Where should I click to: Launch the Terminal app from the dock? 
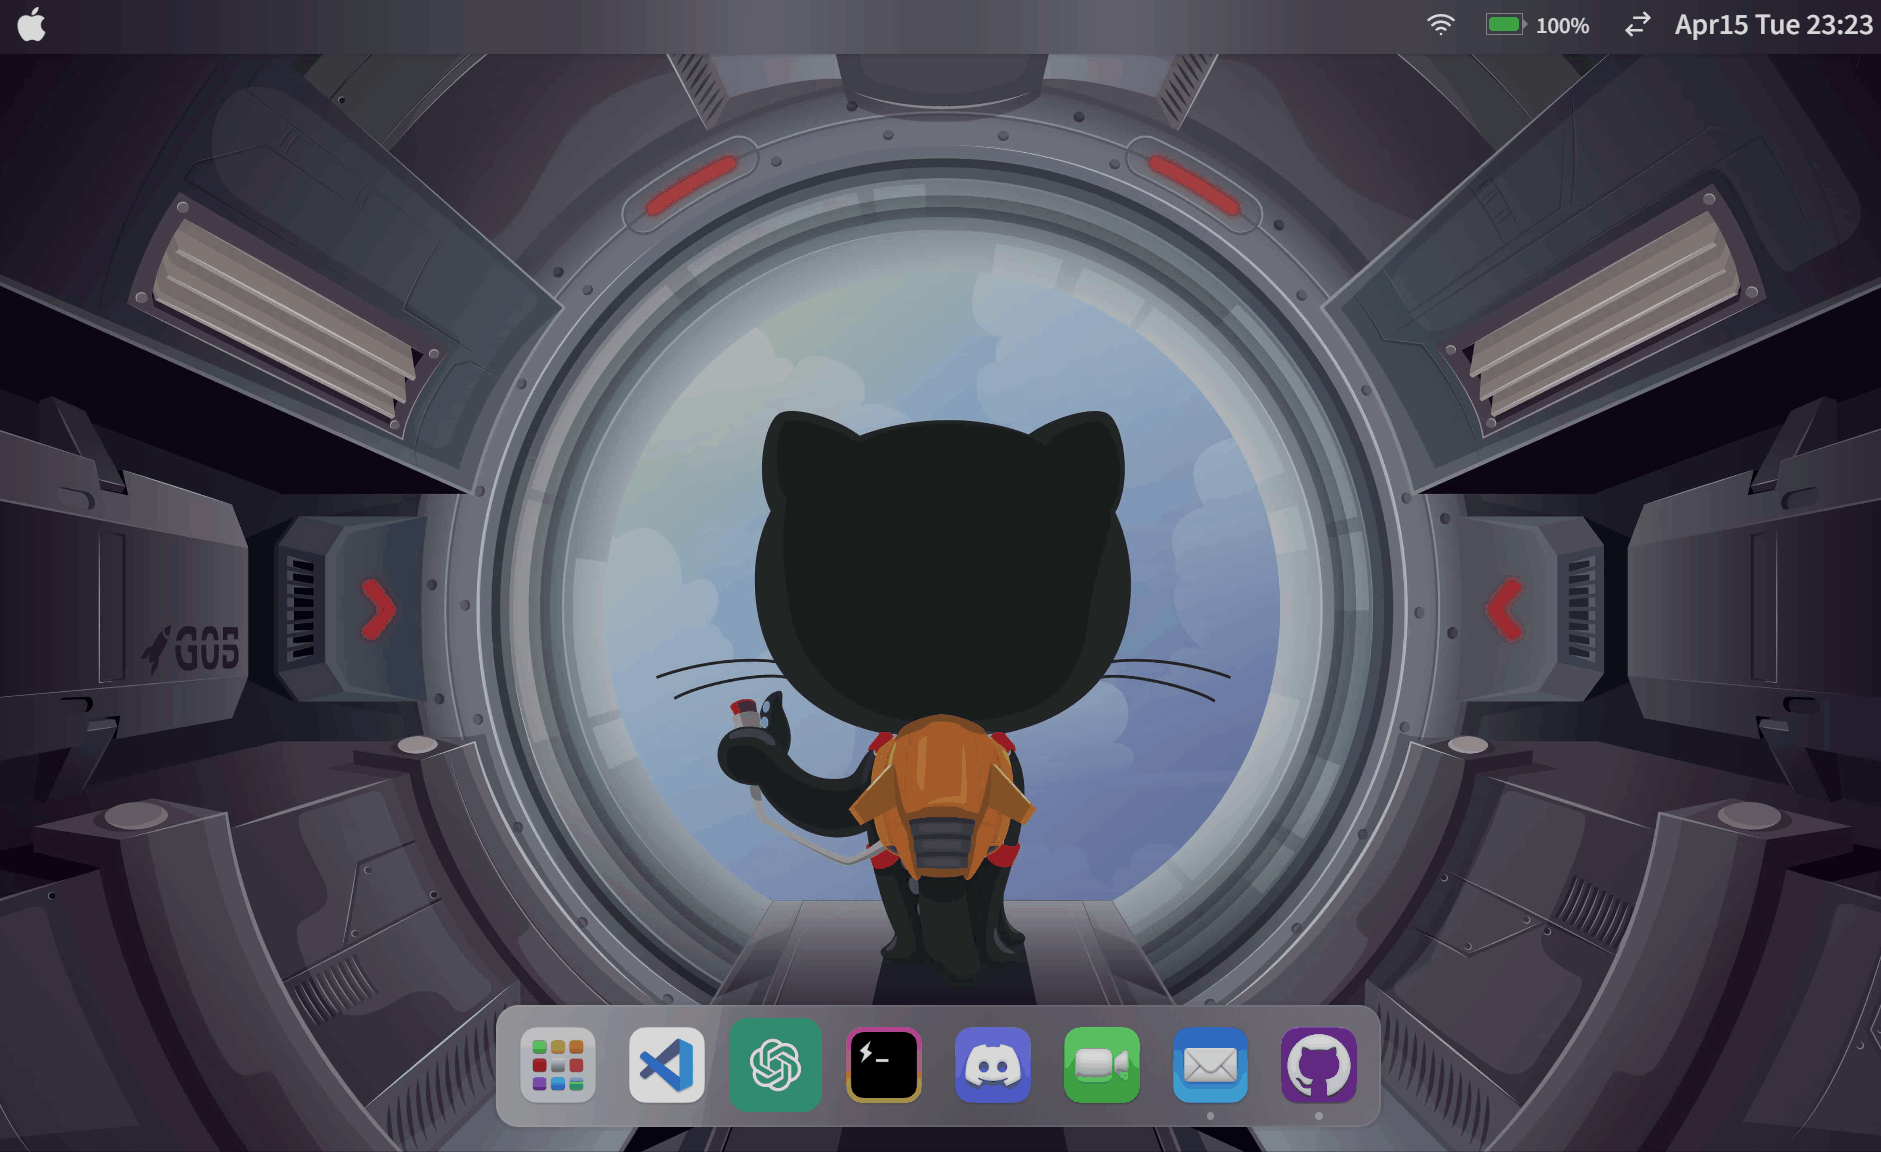[884, 1065]
